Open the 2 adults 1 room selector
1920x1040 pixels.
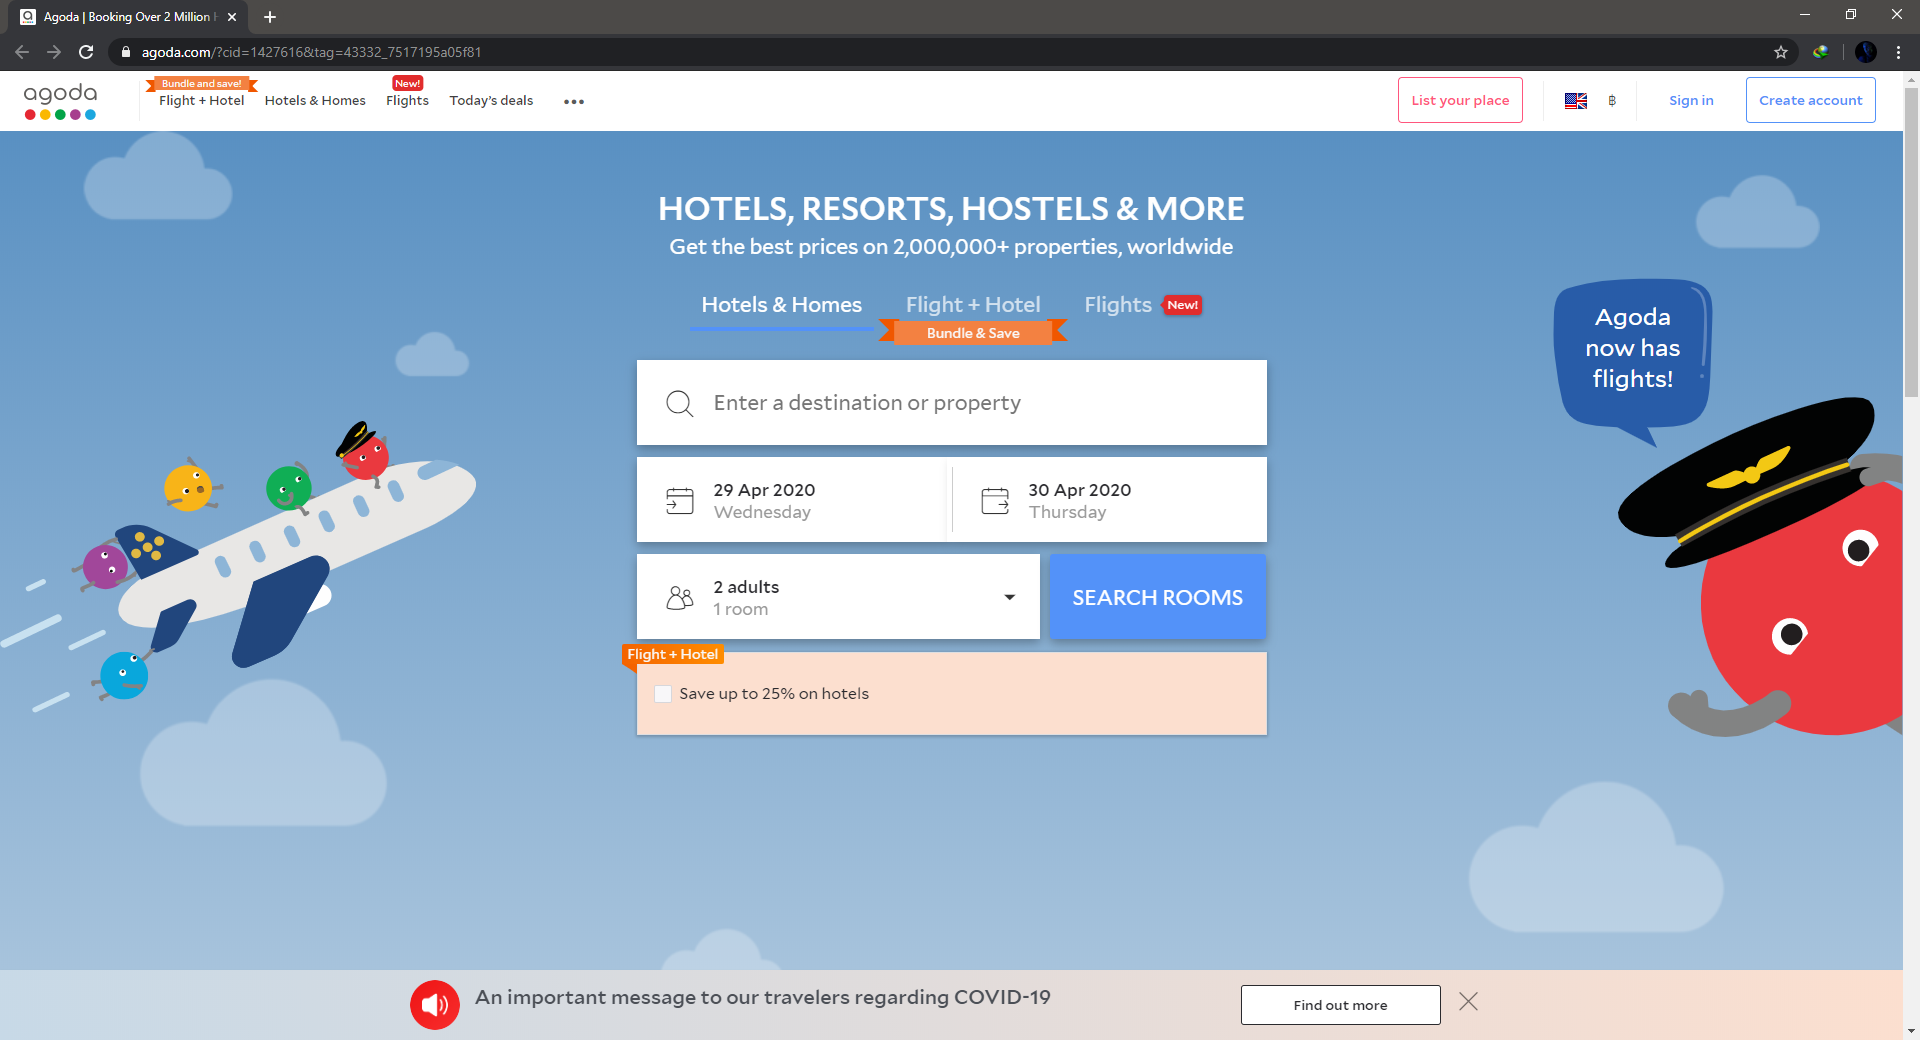coord(838,597)
